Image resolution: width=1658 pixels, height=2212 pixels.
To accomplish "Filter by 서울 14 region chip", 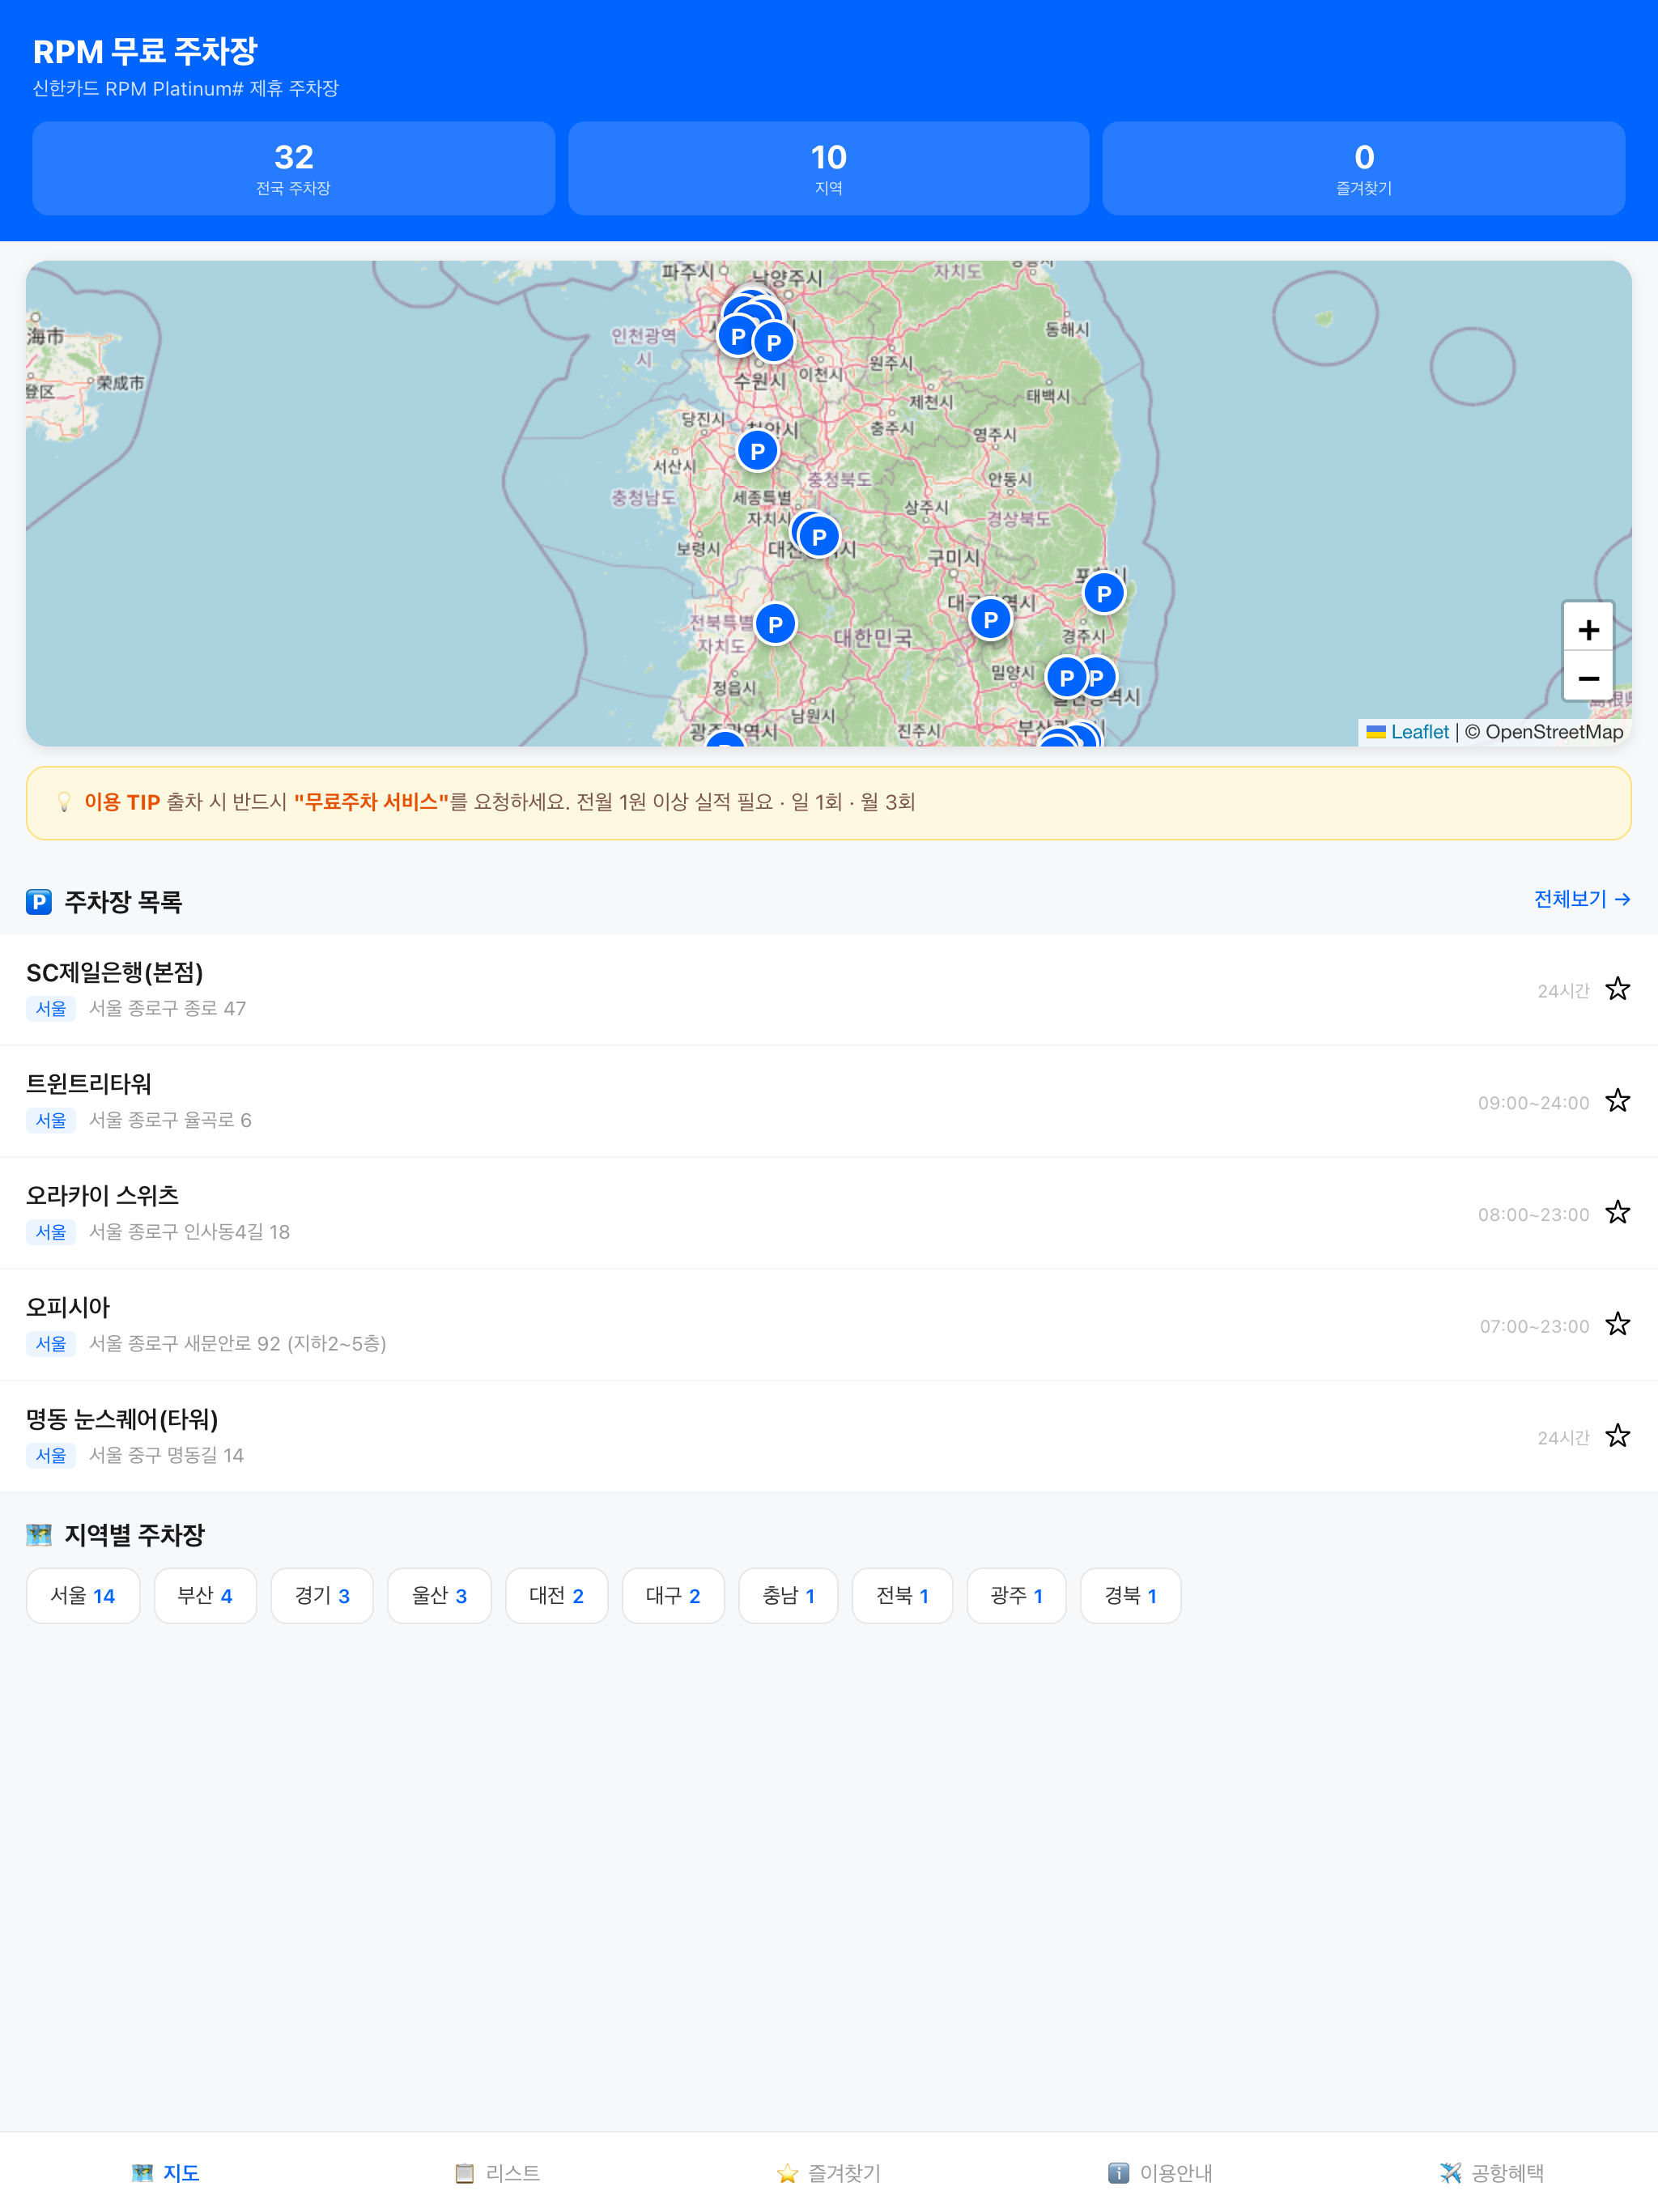I will click(83, 1595).
